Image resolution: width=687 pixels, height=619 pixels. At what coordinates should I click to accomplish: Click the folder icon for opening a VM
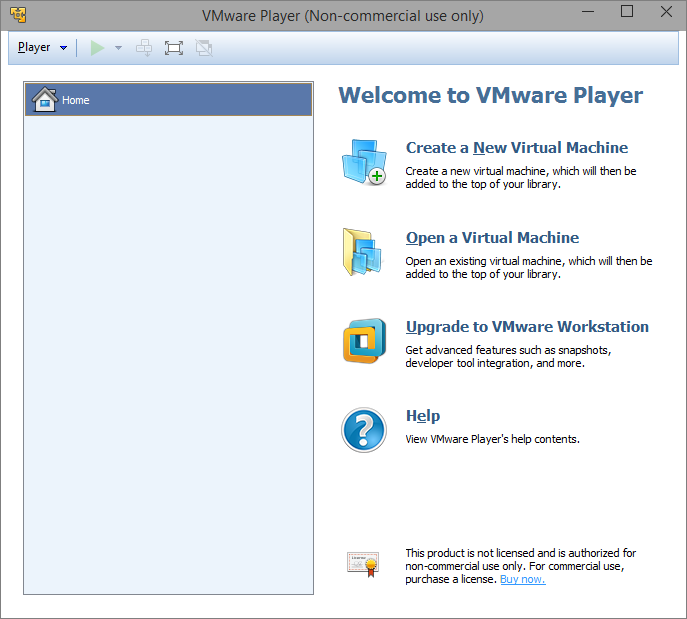362,252
